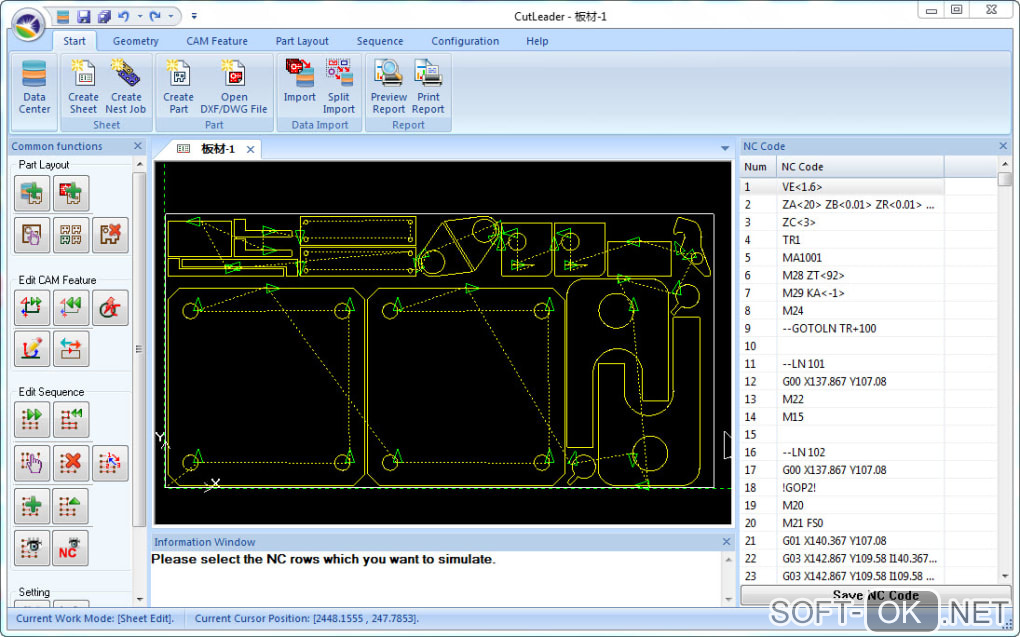1020x637 pixels.
Task: Click the Save NC Code button
Action: tap(875, 595)
